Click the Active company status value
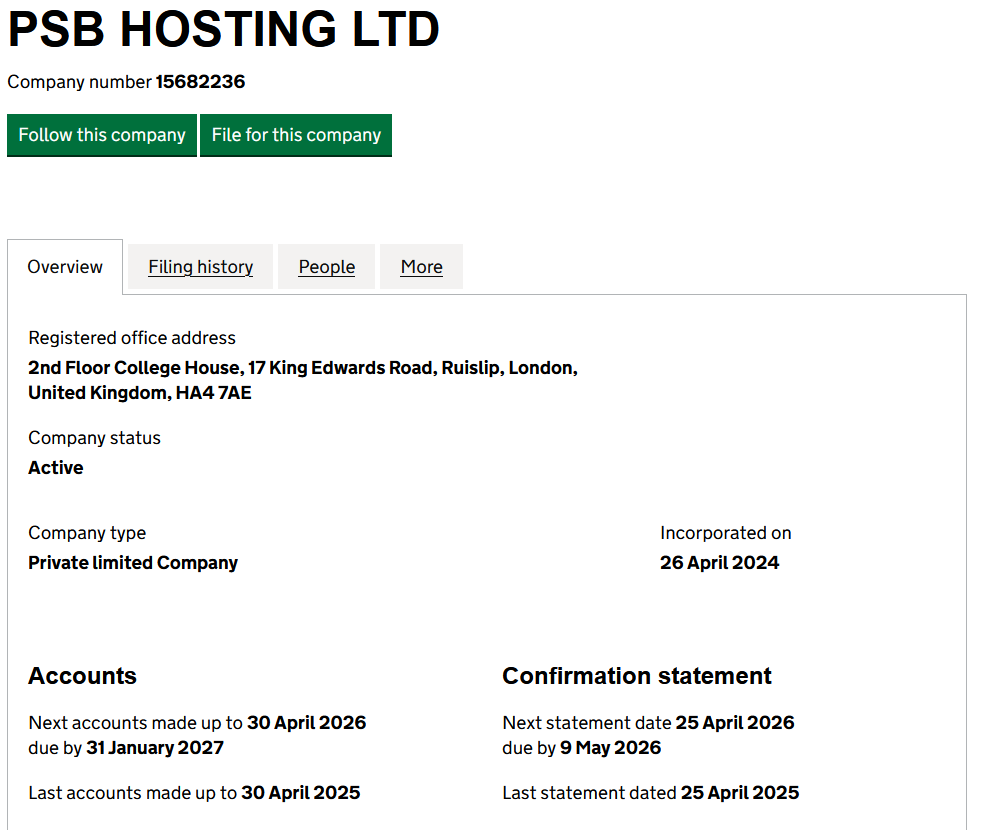This screenshot has height=830, width=982. coord(56,468)
